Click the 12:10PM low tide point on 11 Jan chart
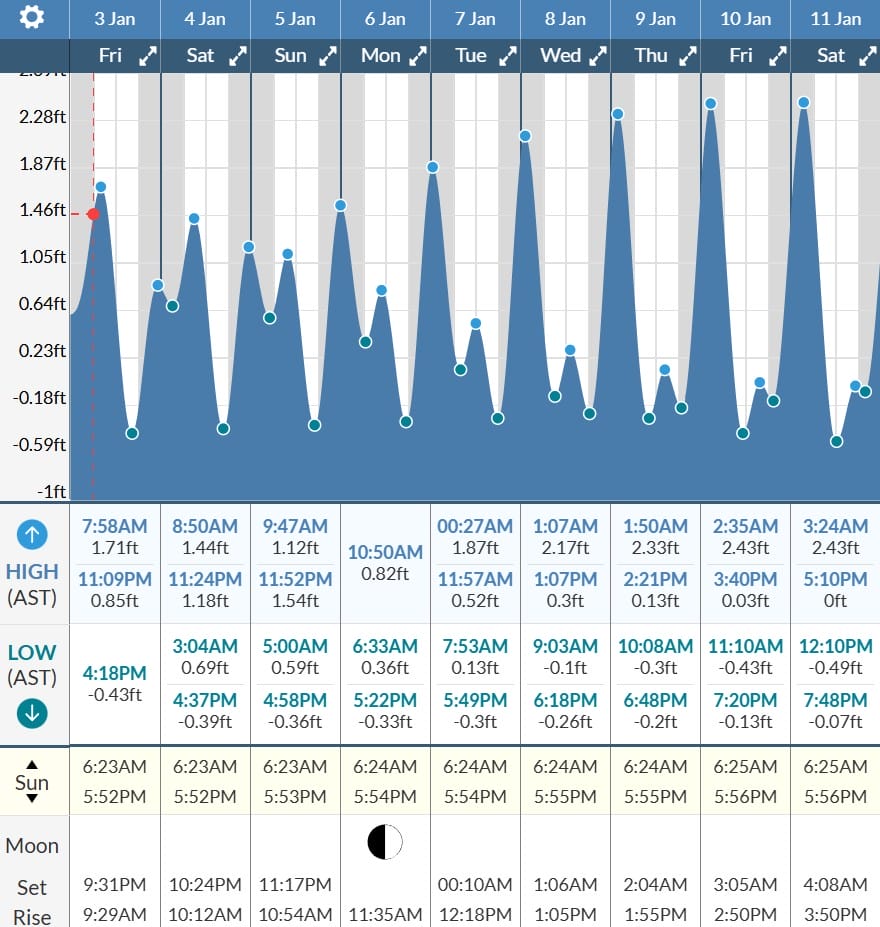 [x=836, y=441]
